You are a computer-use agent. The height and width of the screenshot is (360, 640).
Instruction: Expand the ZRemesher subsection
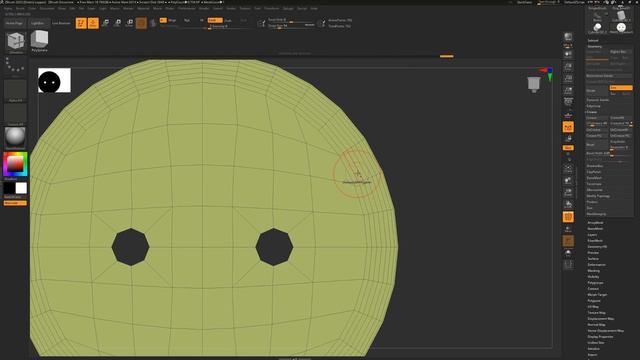coord(594,190)
